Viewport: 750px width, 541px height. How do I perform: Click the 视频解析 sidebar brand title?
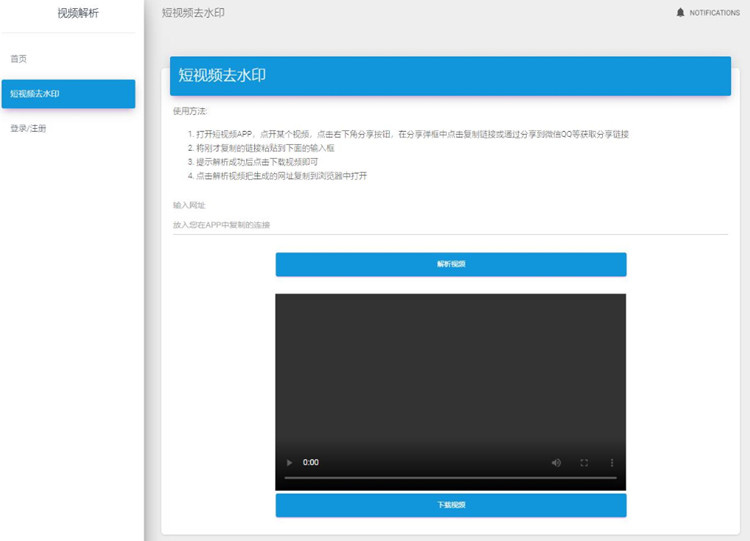tap(78, 14)
